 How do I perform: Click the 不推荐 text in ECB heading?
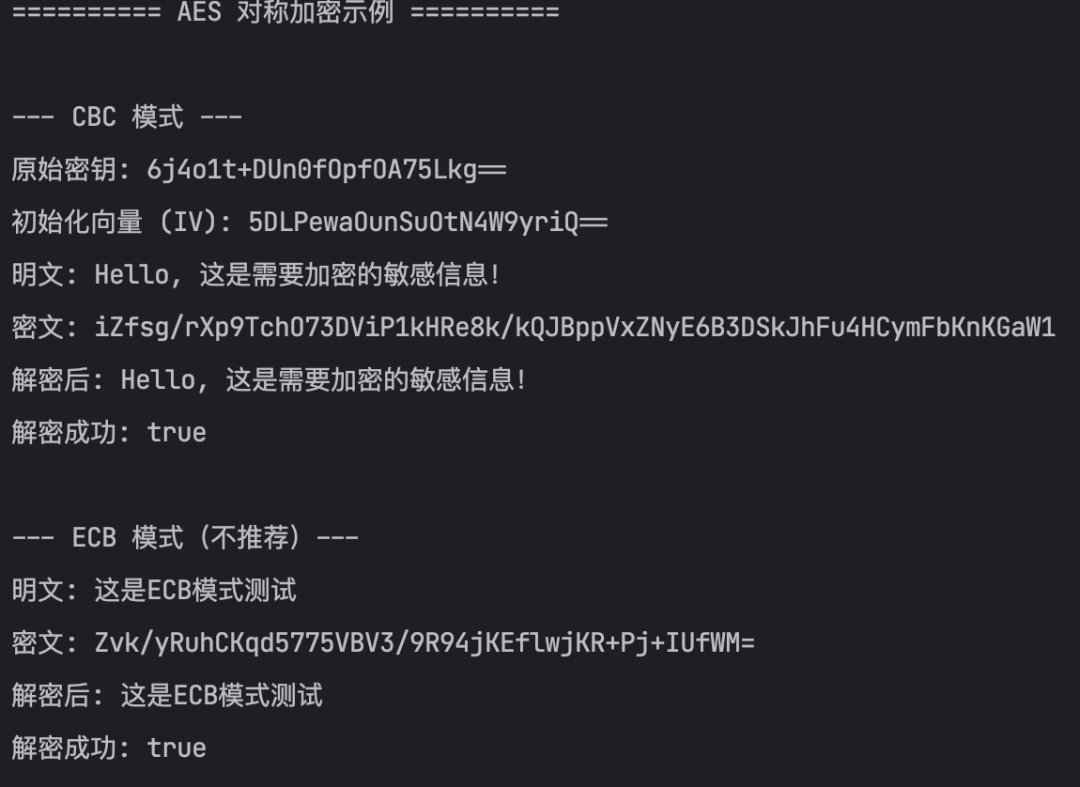click(249, 538)
